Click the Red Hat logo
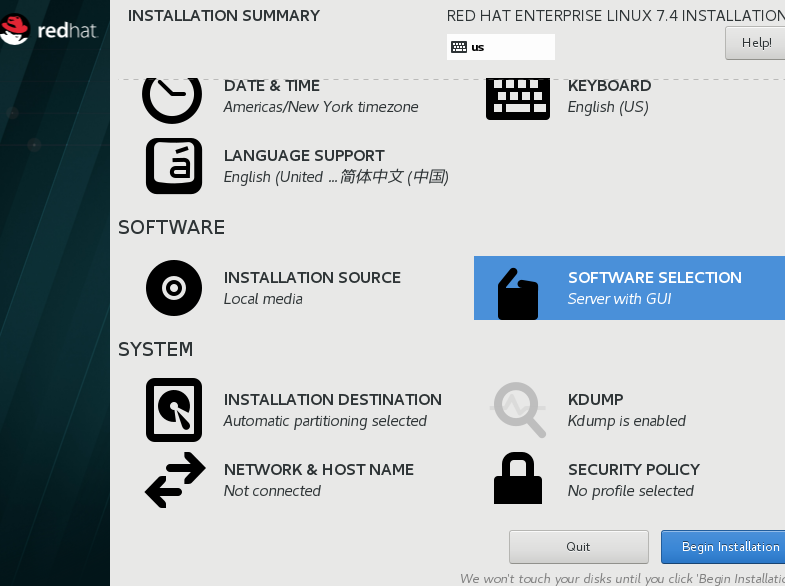This screenshot has width=785, height=586. (49, 29)
